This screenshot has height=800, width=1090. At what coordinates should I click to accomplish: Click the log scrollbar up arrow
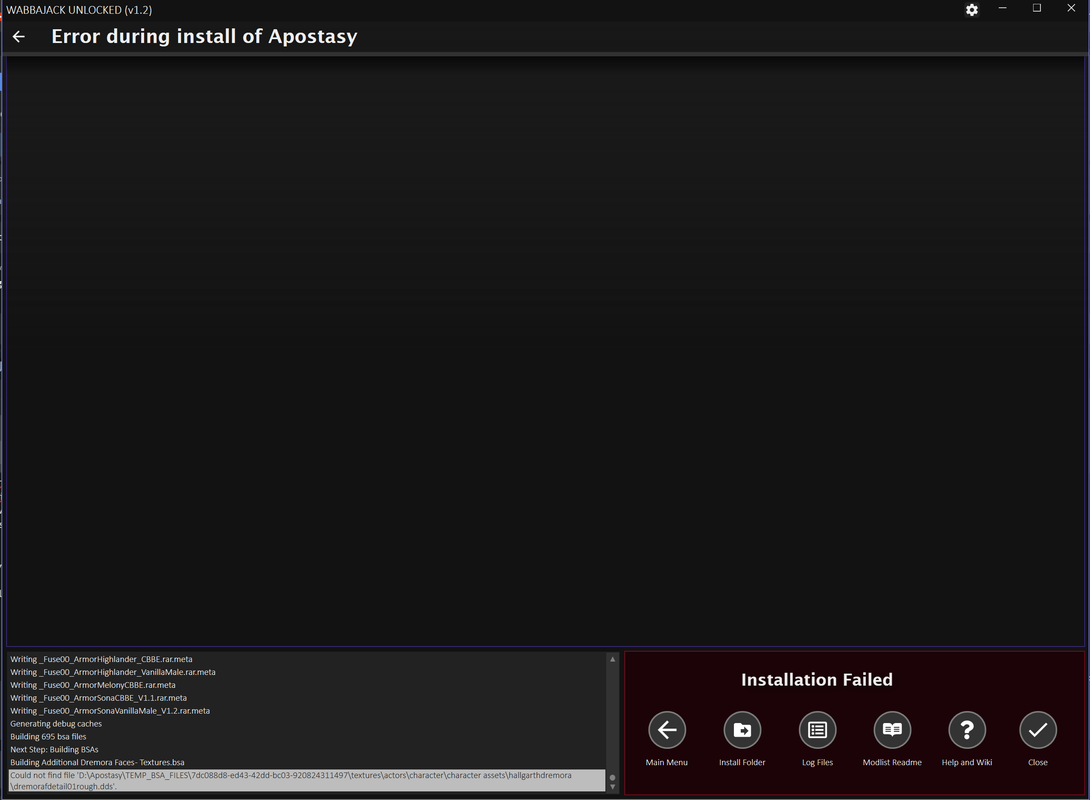pyautogui.click(x=612, y=659)
